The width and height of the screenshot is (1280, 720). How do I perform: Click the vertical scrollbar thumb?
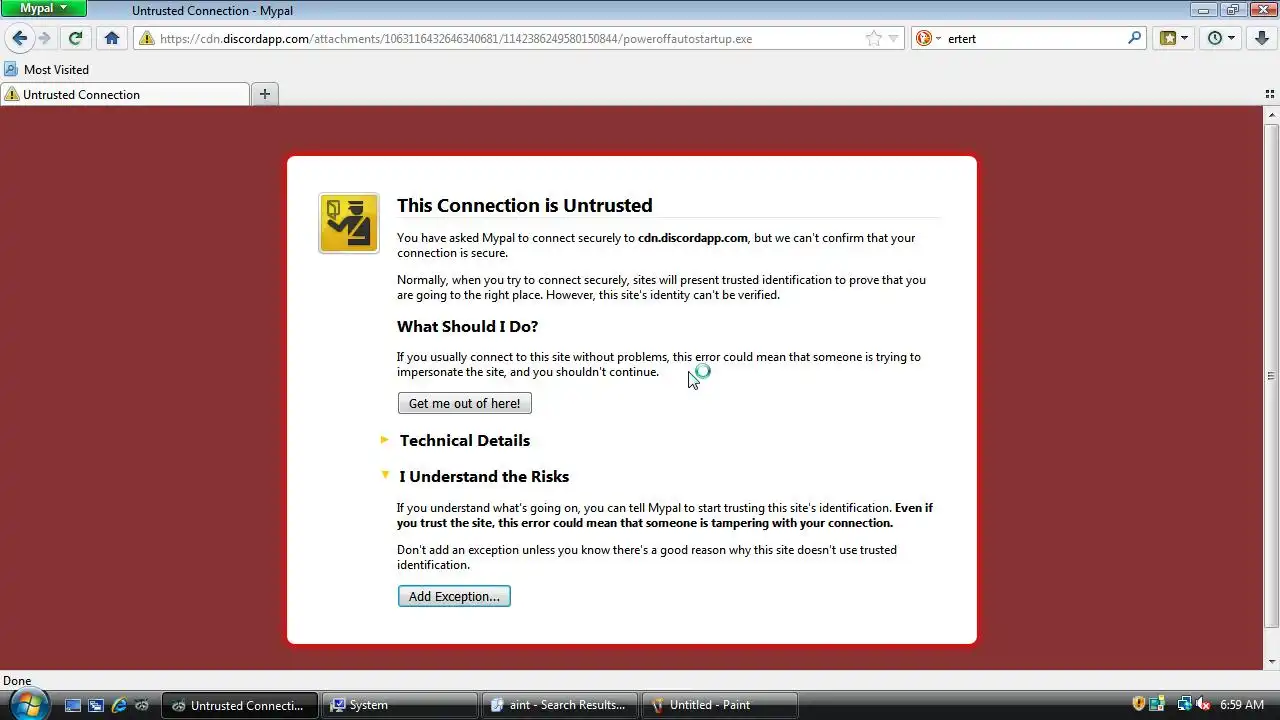(x=1272, y=375)
